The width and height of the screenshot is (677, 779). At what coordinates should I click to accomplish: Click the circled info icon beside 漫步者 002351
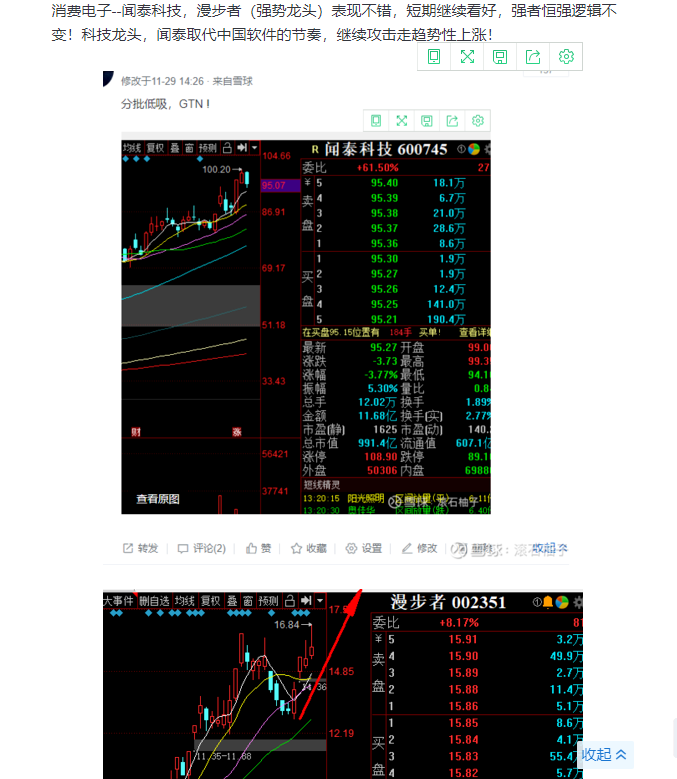[537, 602]
